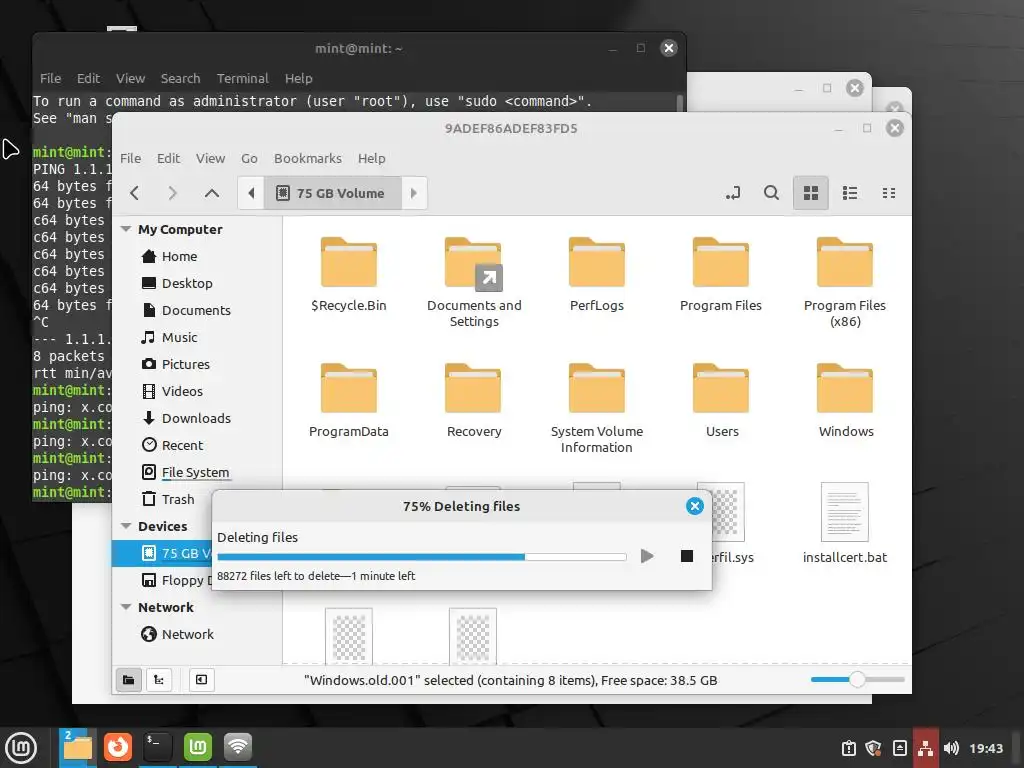Select the ProgramData folder
Viewport: 1024px width, 768px height.
click(x=349, y=401)
